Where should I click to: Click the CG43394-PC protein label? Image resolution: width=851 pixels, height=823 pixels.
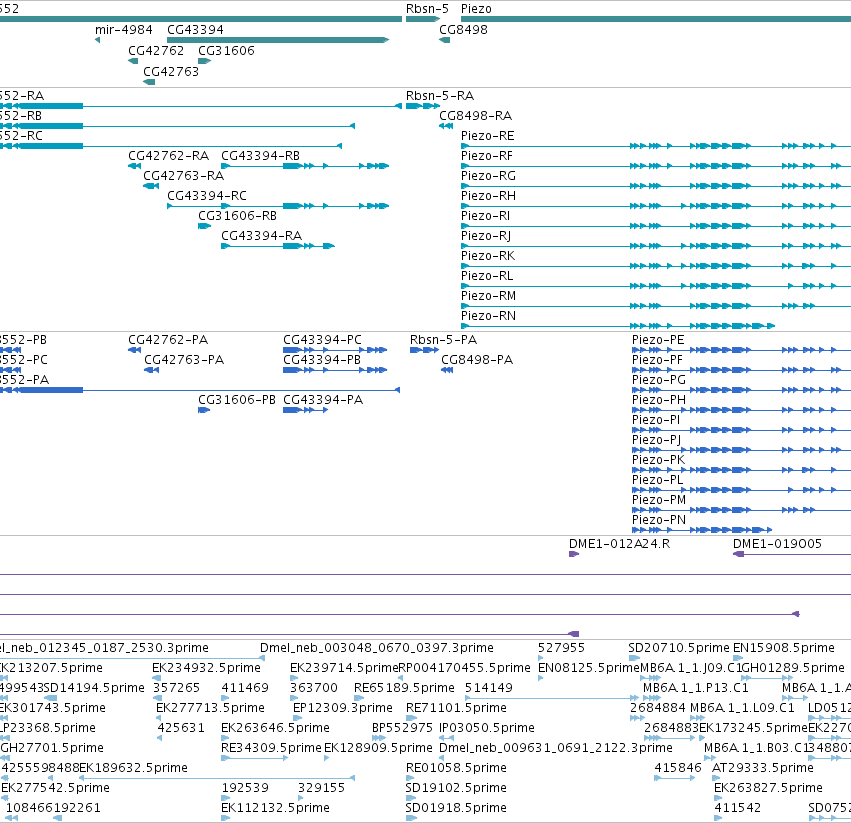point(322,340)
